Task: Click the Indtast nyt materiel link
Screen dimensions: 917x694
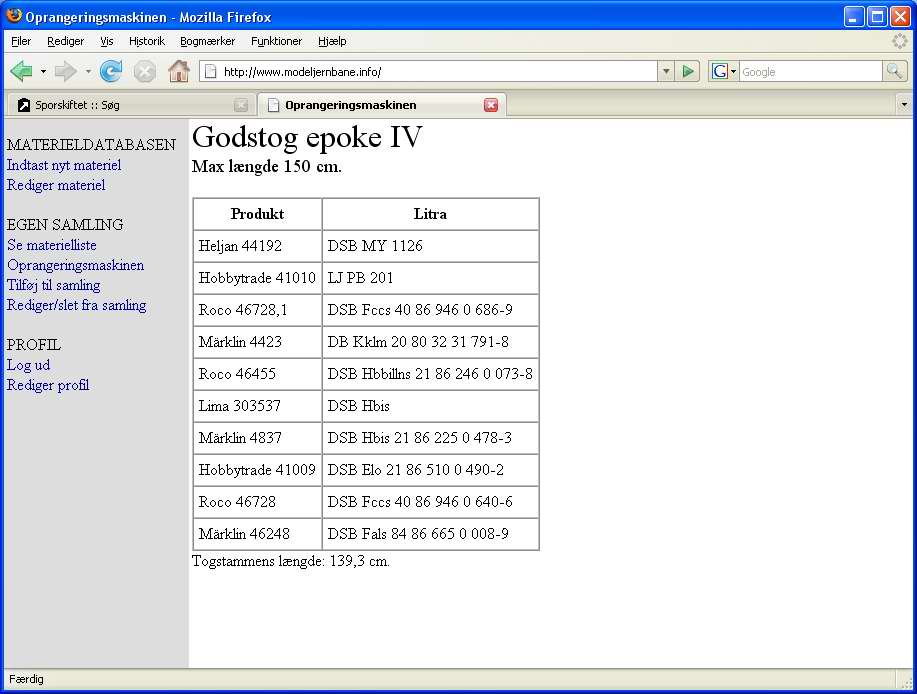Action: [64, 165]
